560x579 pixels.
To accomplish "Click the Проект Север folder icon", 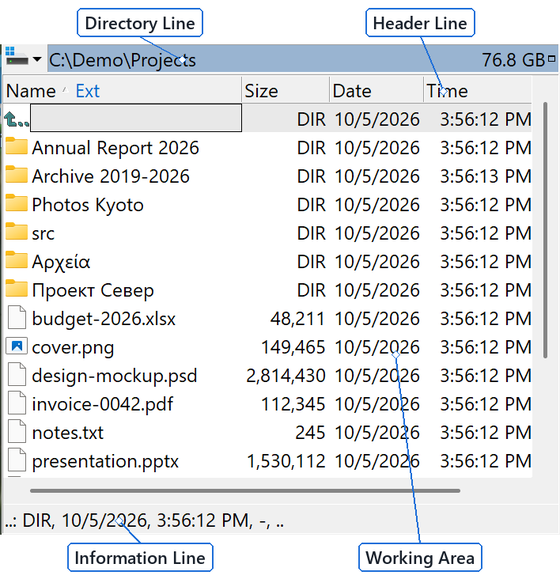I will tap(16, 289).
